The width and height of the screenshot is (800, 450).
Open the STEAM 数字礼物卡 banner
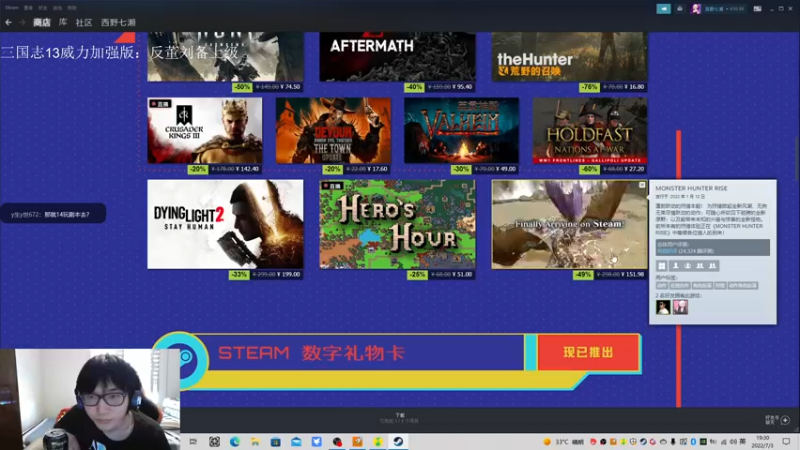[398, 360]
